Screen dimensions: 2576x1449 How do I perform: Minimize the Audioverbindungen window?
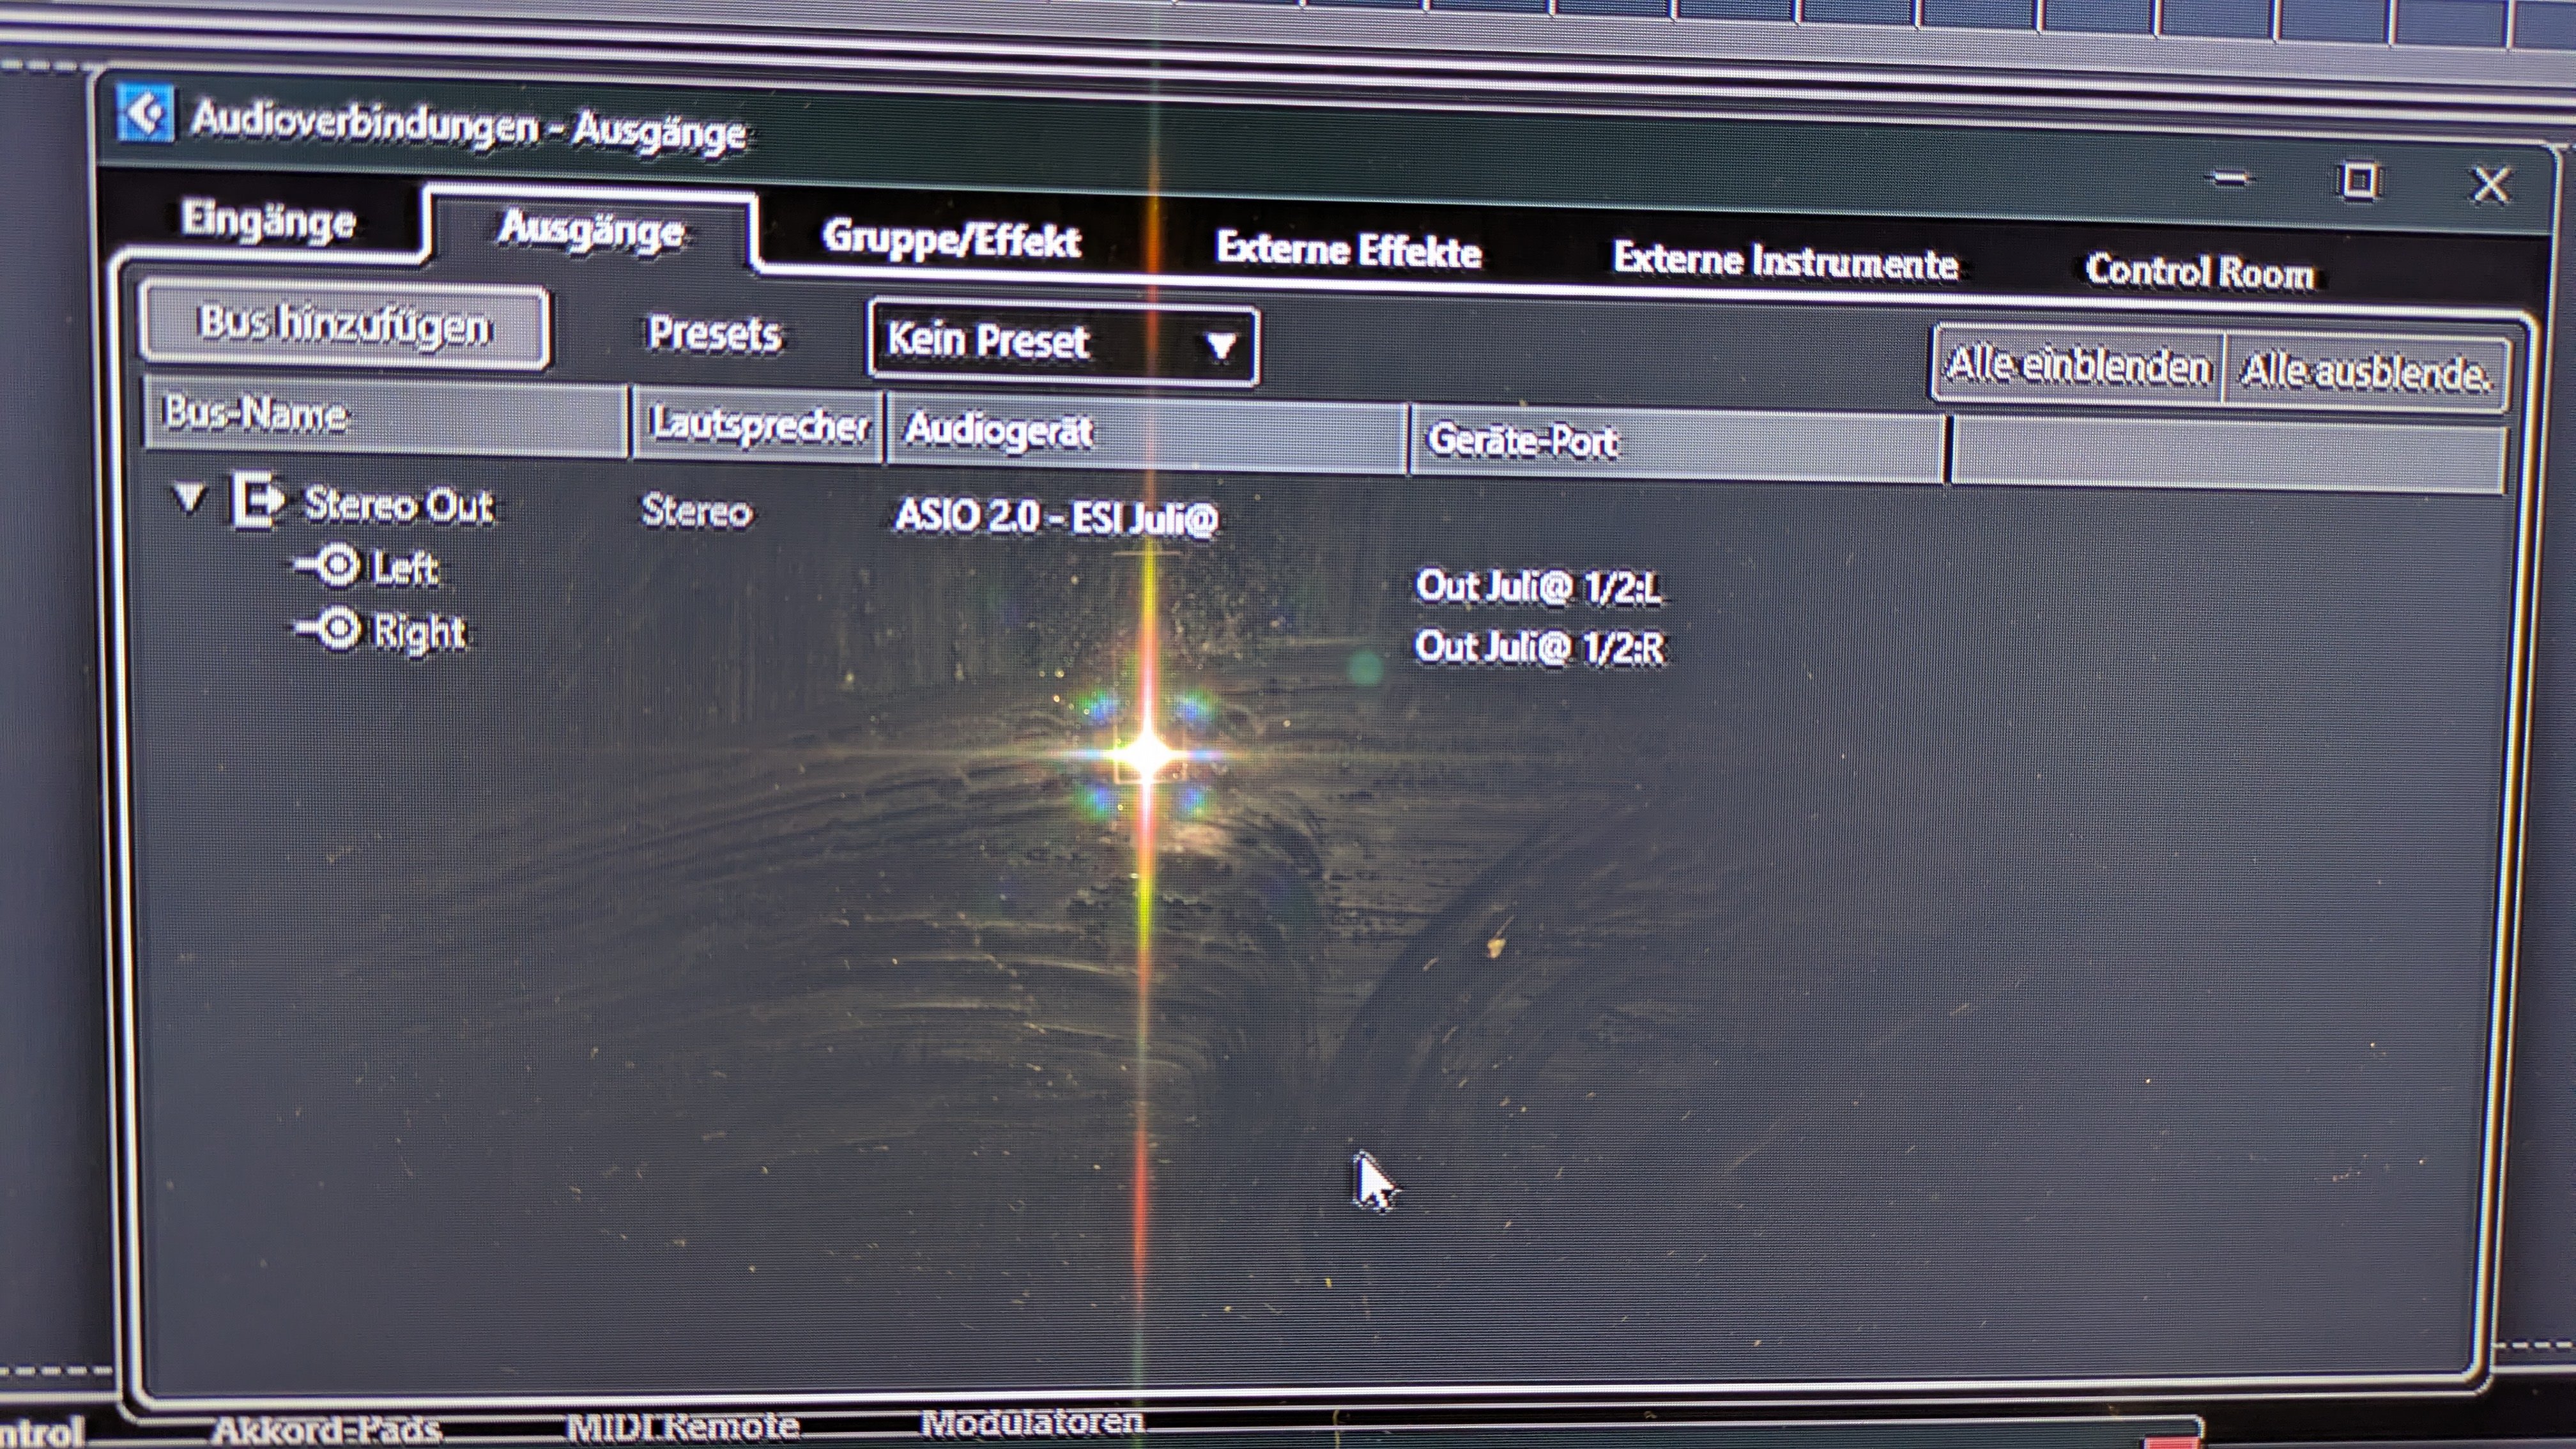2229,179
